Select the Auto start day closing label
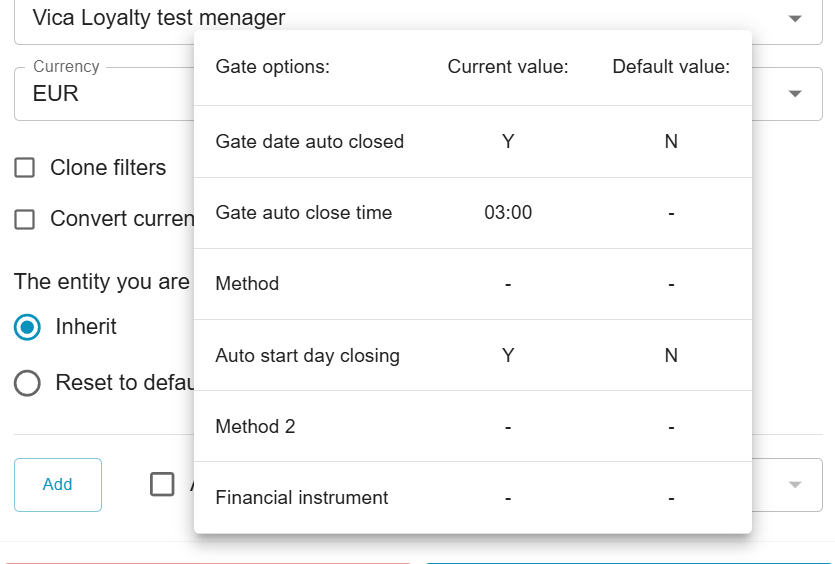The image size is (835, 564). (308, 356)
